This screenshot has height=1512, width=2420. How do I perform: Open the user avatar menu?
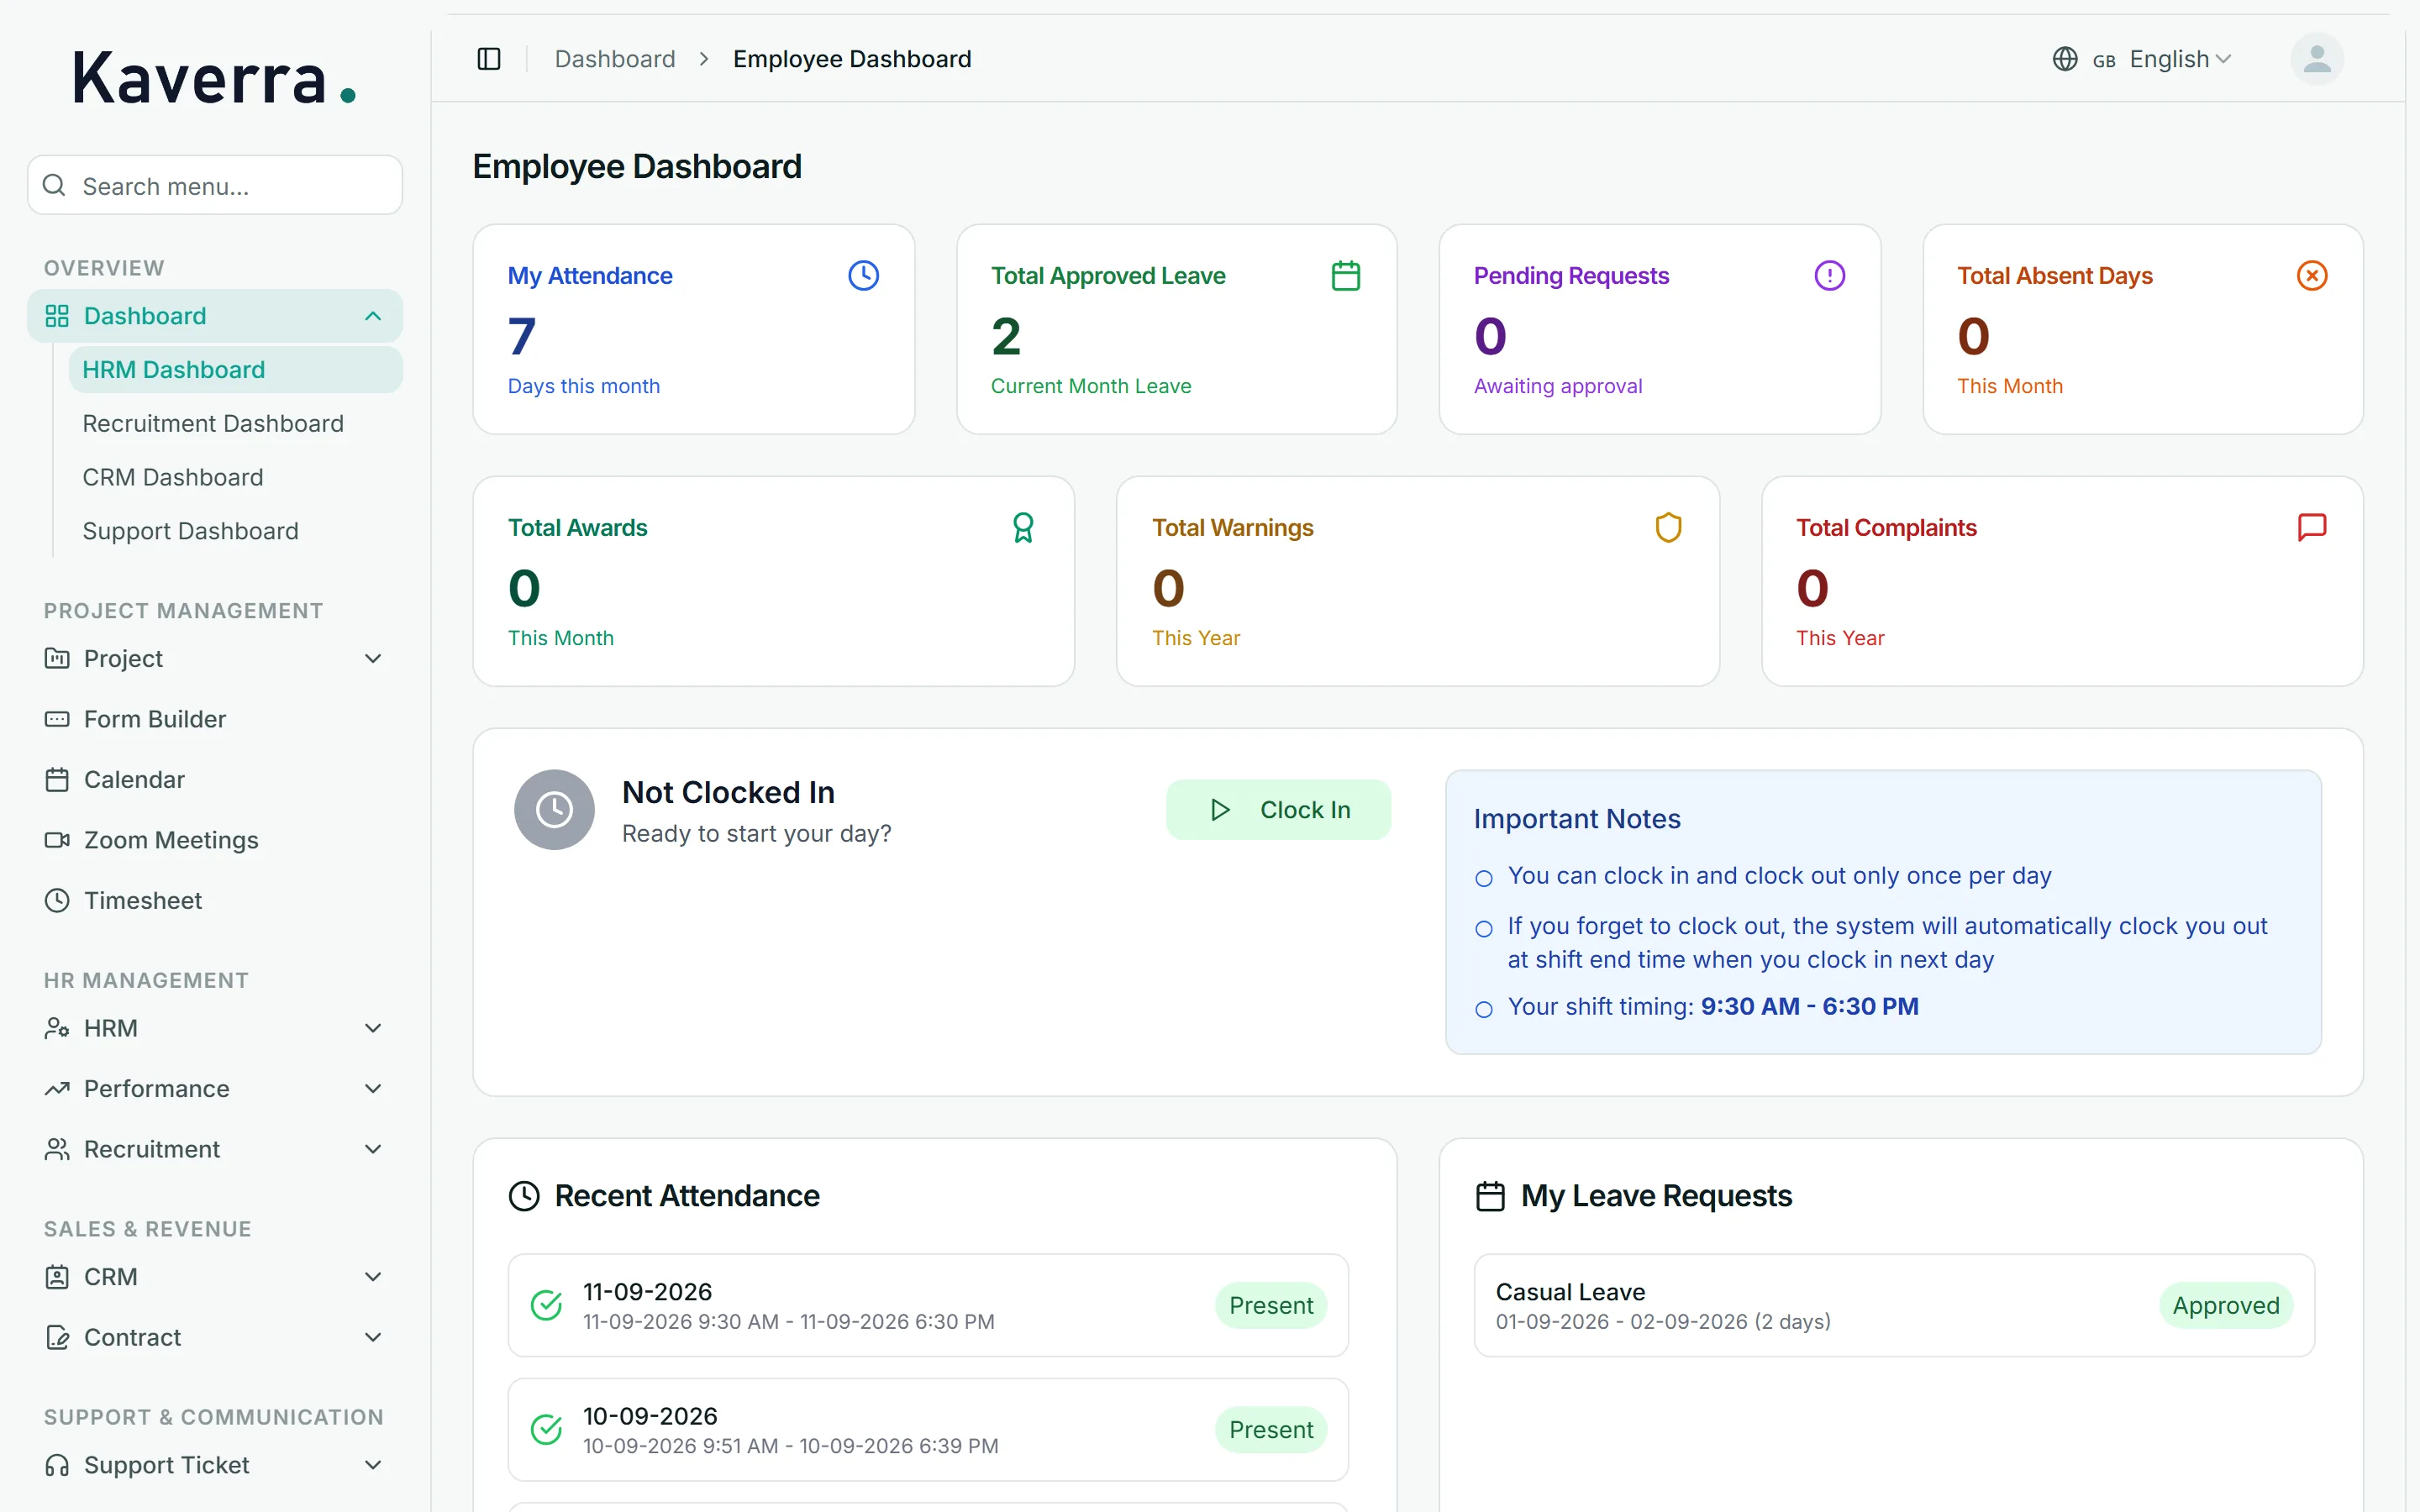pyautogui.click(x=2317, y=59)
